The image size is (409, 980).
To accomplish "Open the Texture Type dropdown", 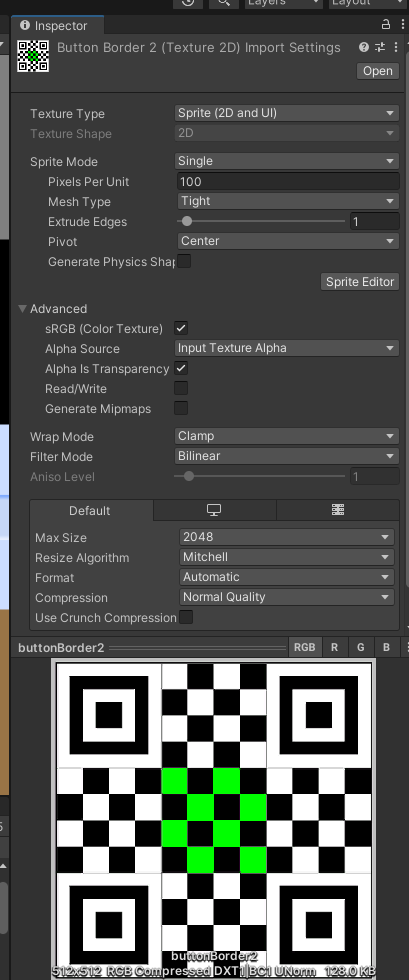I will pos(286,113).
